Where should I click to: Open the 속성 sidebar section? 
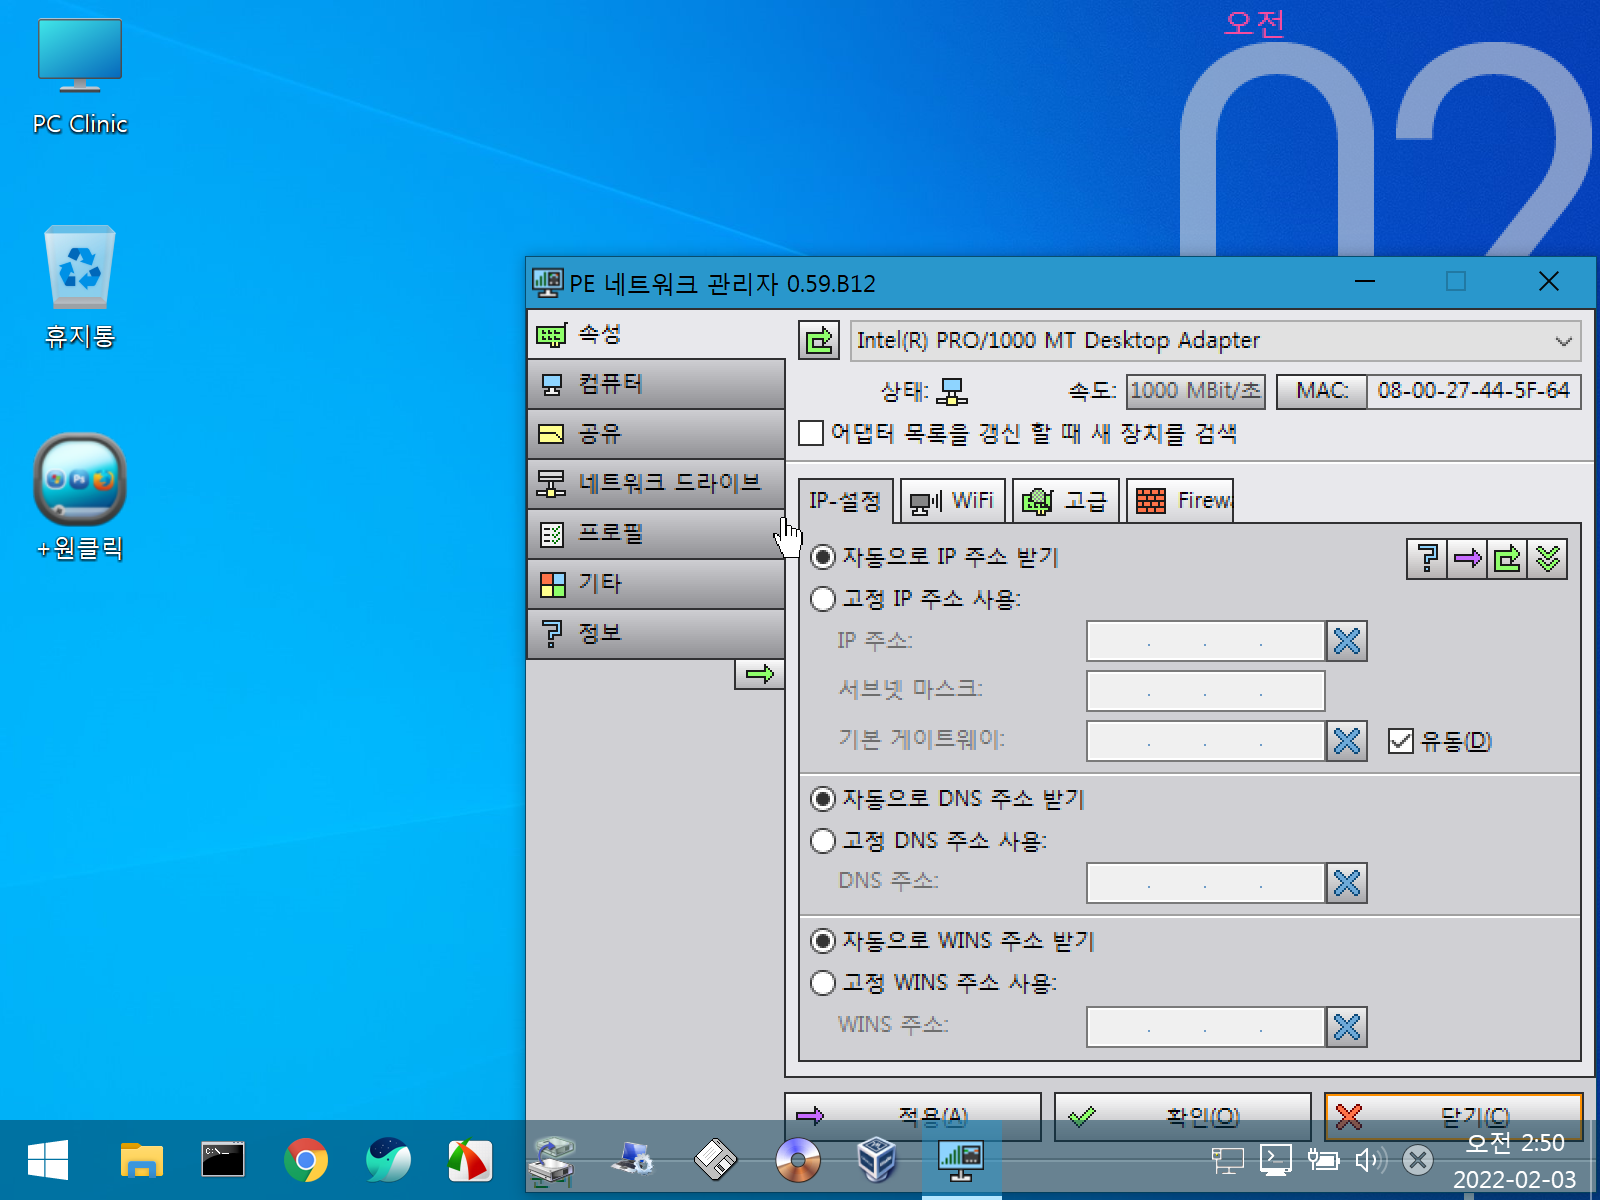tap(656, 334)
